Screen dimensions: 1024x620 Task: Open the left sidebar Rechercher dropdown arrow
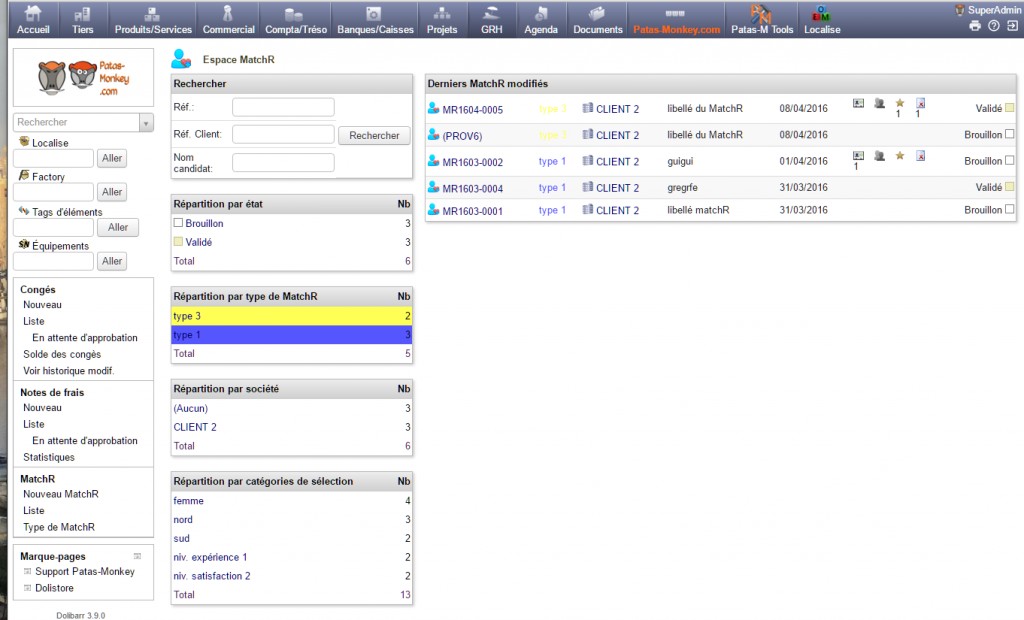click(x=147, y=122)
